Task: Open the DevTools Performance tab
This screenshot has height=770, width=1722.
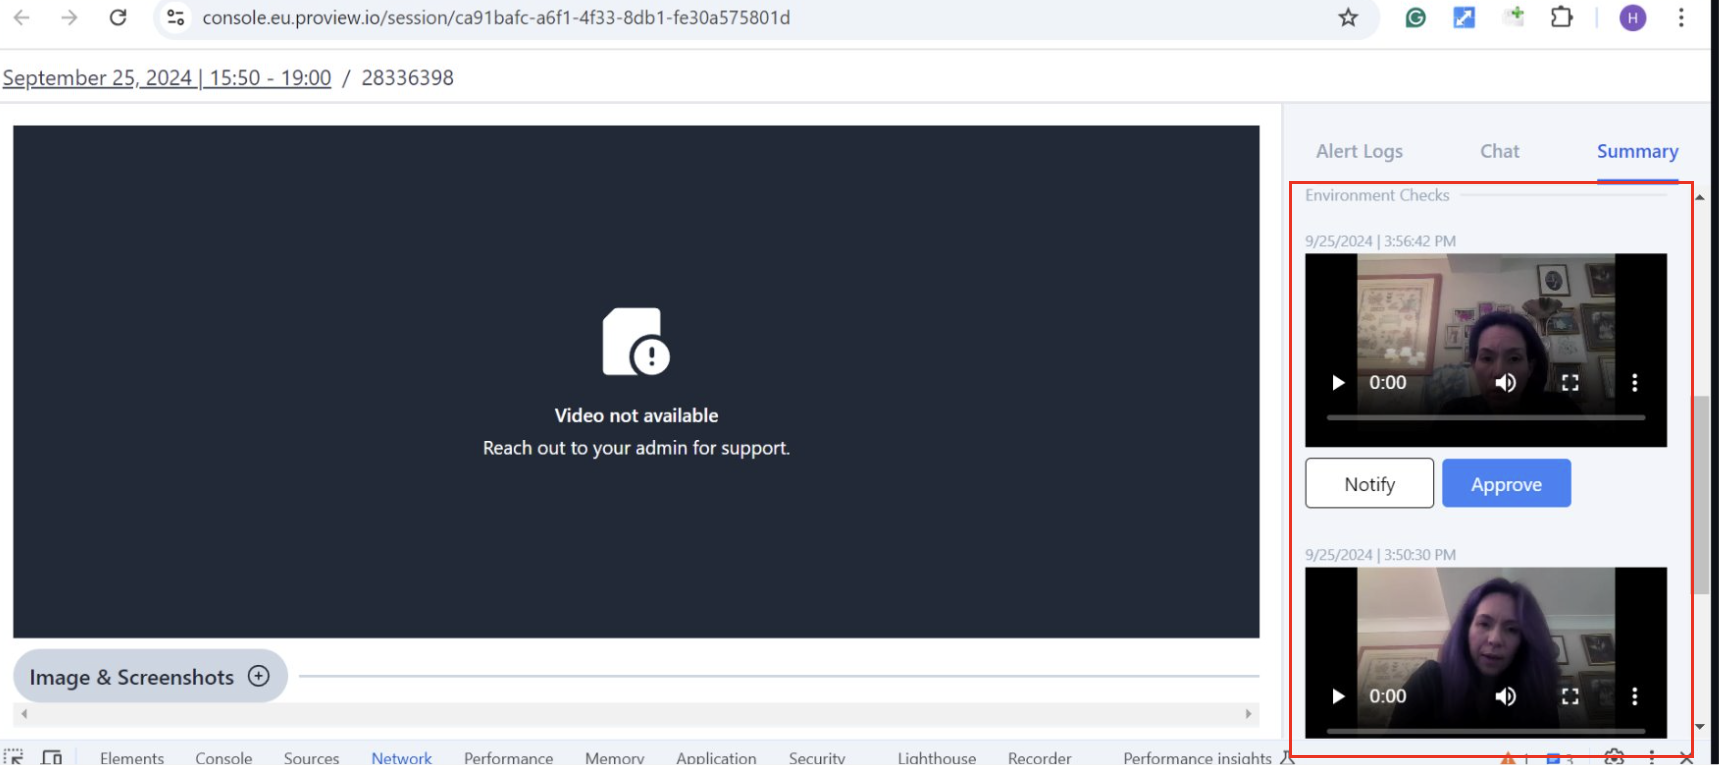Action: 508,758
